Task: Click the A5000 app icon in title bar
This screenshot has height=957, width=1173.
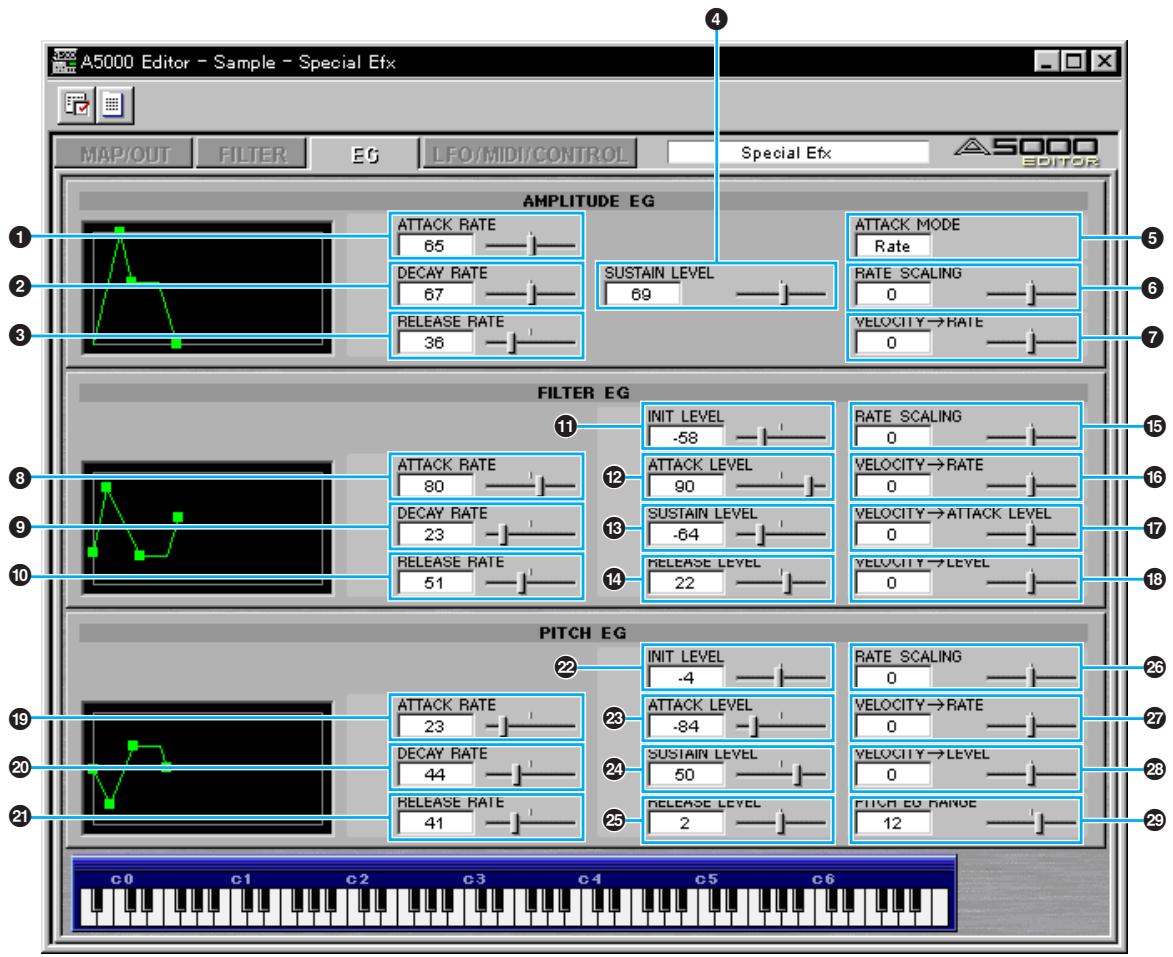Action: (x=64, y=61)
